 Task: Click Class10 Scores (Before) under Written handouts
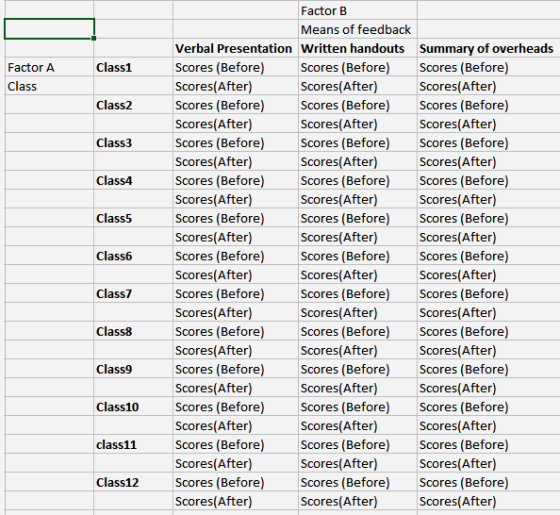tap(358, 407)
